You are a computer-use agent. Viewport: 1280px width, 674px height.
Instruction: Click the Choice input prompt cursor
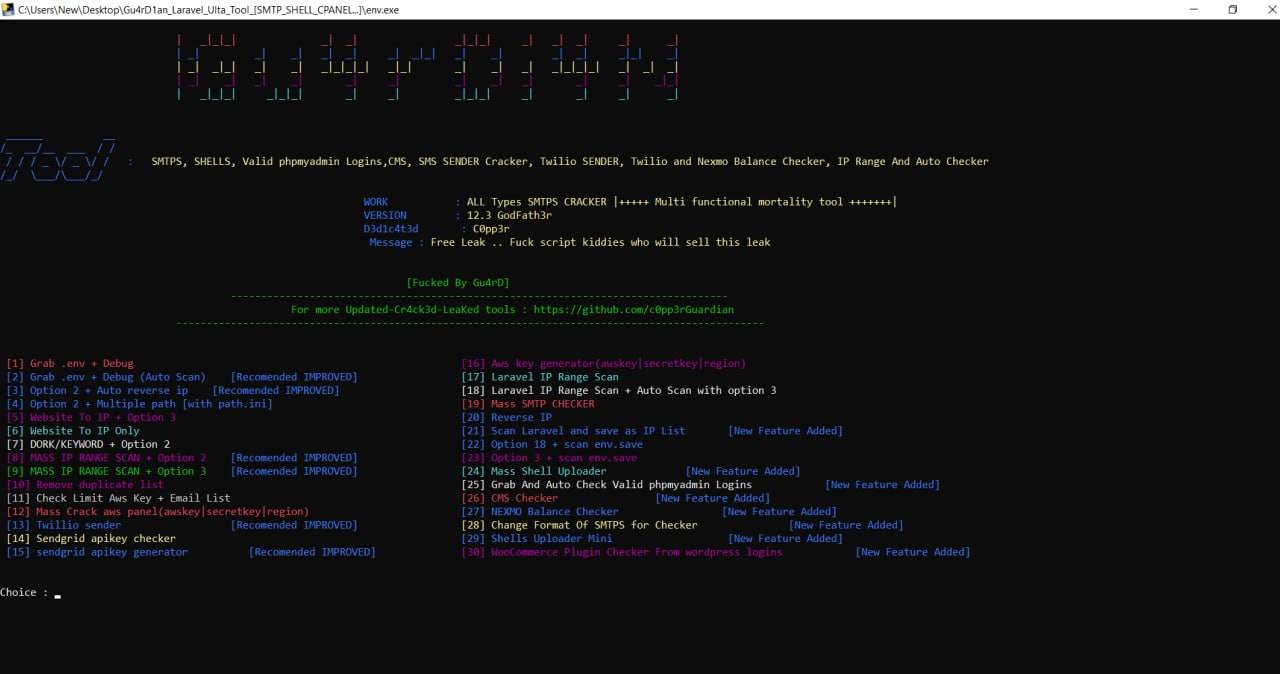tap(58, 595)
